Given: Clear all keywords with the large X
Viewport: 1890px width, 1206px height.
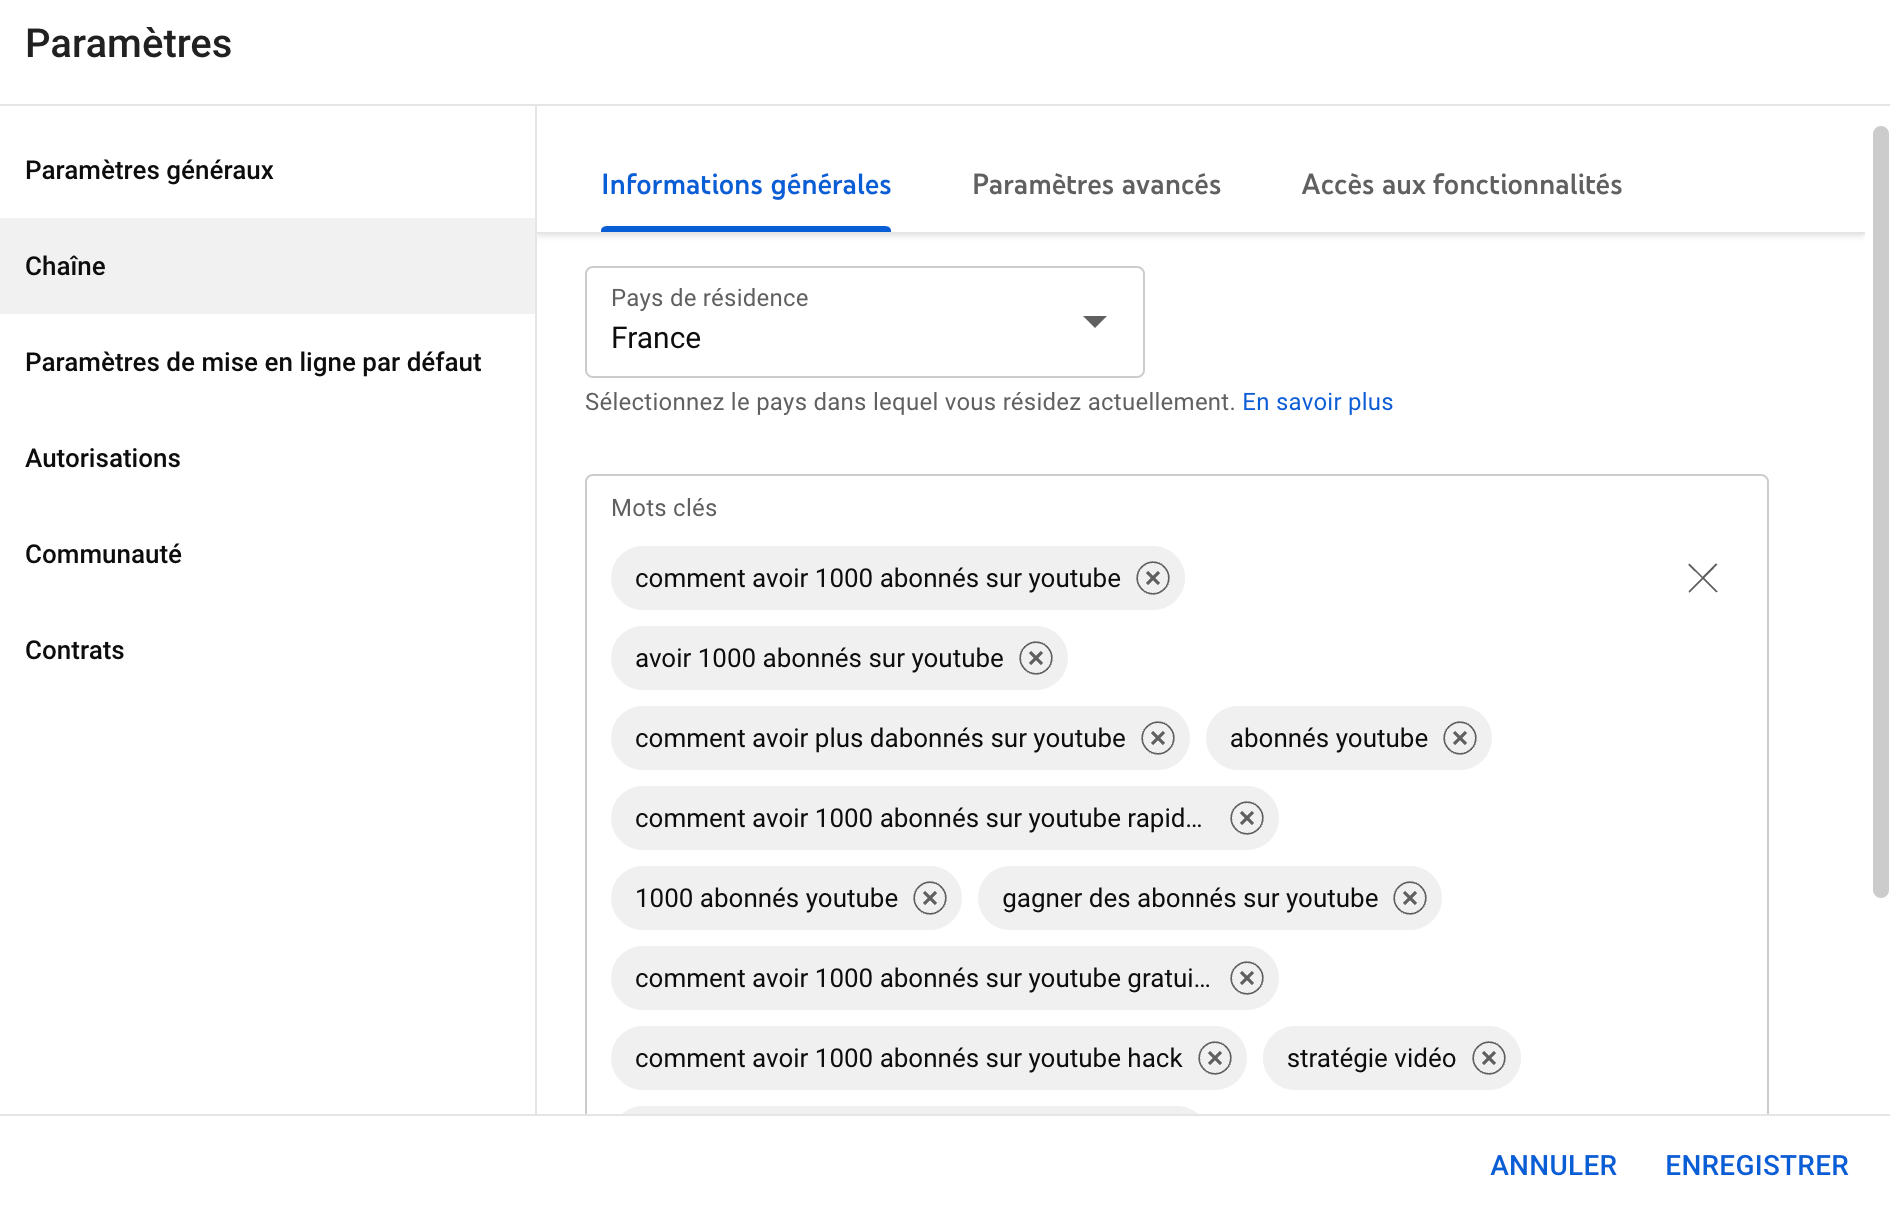Looking at the screenshot, I should tap(1702, 578).
